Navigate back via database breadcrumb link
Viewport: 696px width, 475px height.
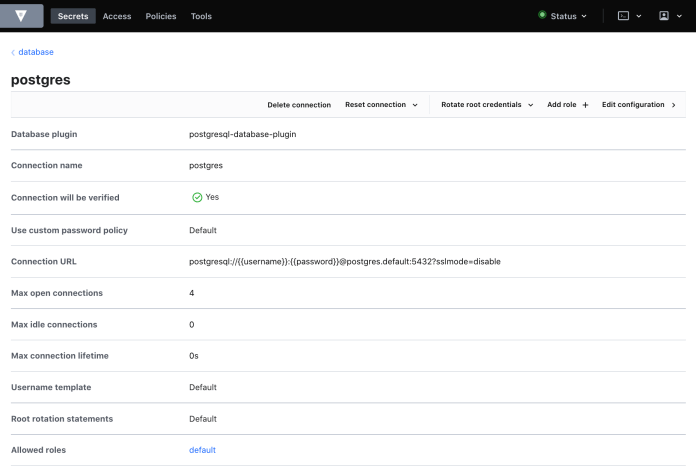coord(36,52)
